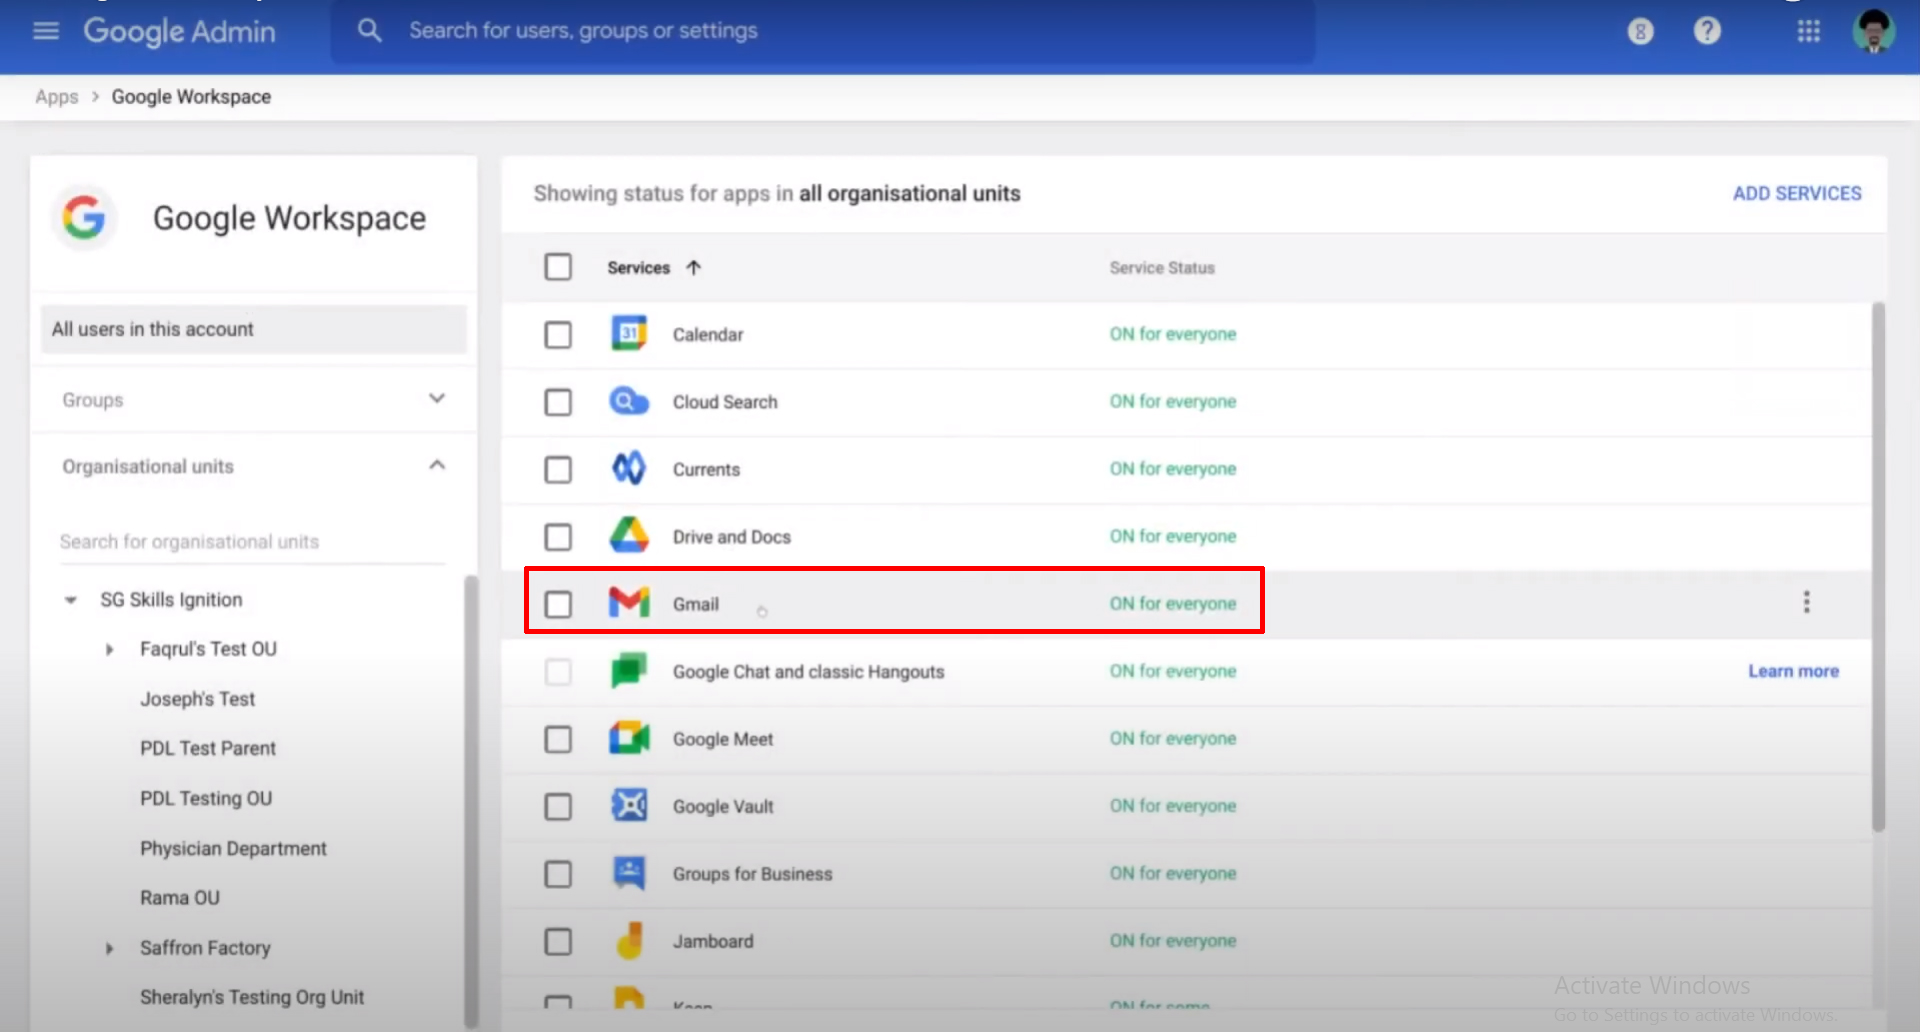This screenshot has width=1920, height=1032.
Task: Sort by Services arrow icon
Action: click(x=693, y=267)
